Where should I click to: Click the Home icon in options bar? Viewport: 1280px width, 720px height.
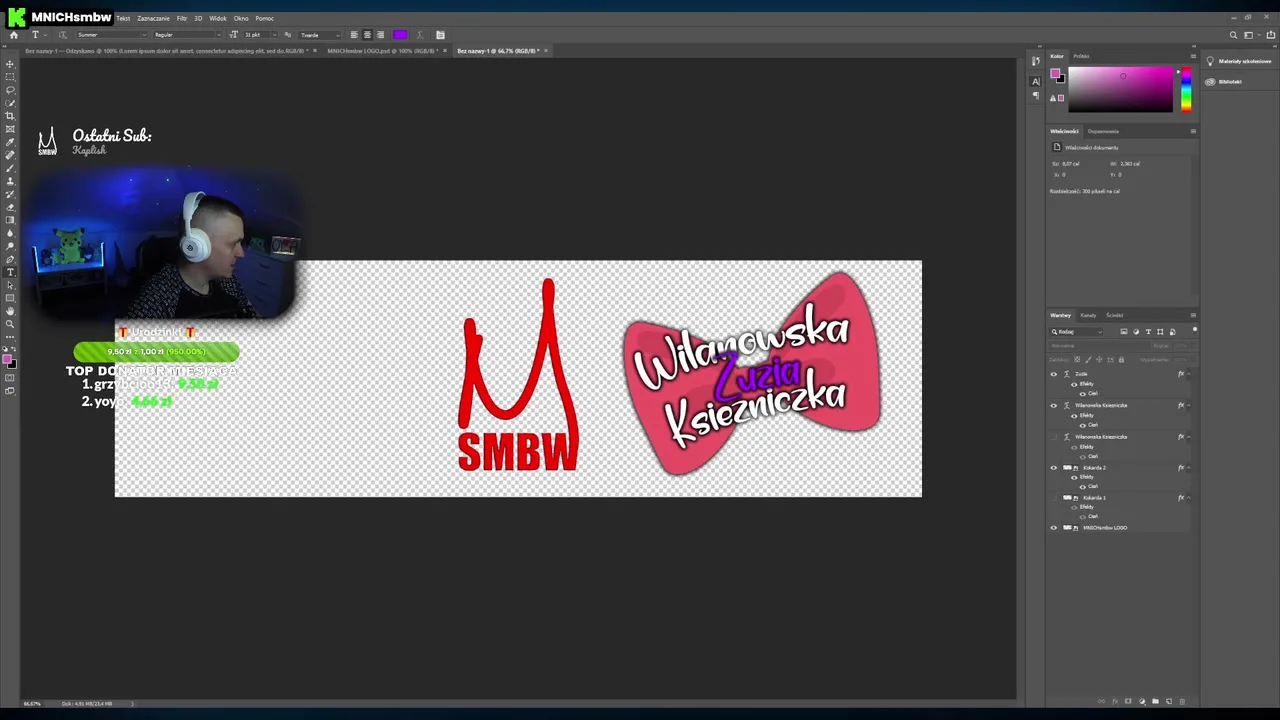13,35
